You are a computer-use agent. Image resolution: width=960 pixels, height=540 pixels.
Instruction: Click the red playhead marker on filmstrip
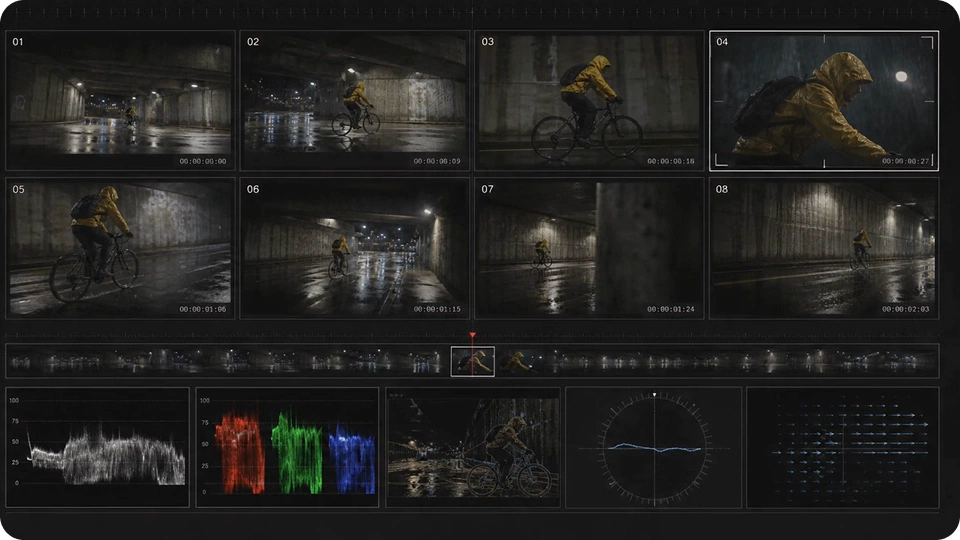click(473, 335)
